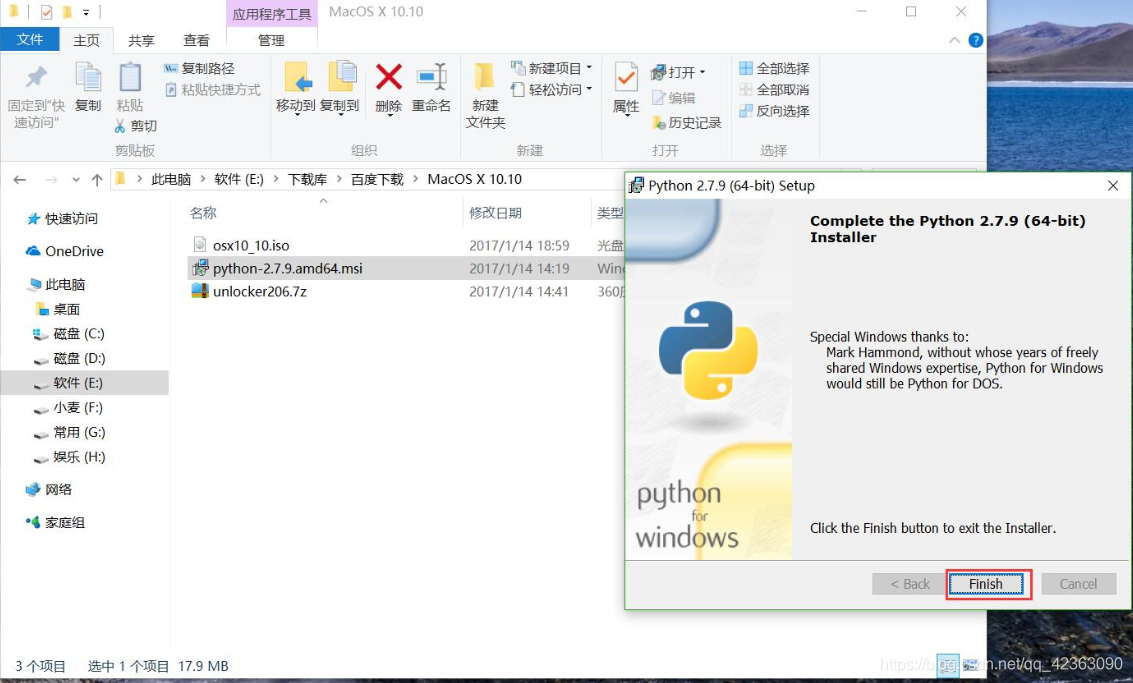1133x683 pixels.
Task: Click Cancel in Python Setup dialog
Action: coord(1078,584)
